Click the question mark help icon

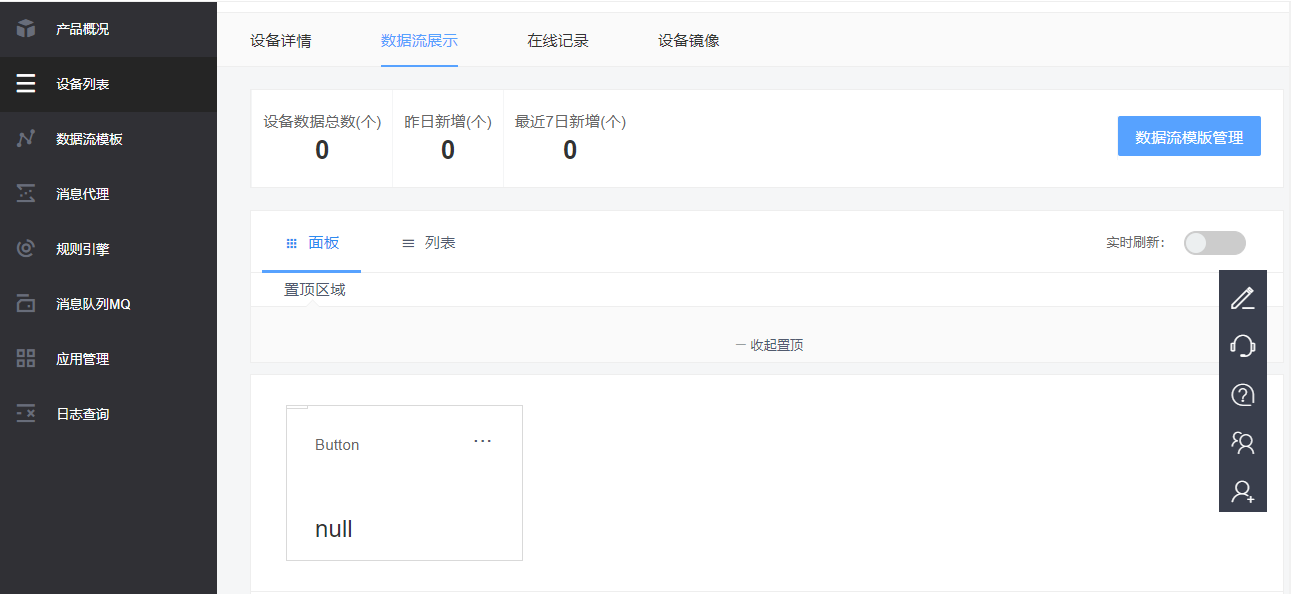pos(1243,394)
